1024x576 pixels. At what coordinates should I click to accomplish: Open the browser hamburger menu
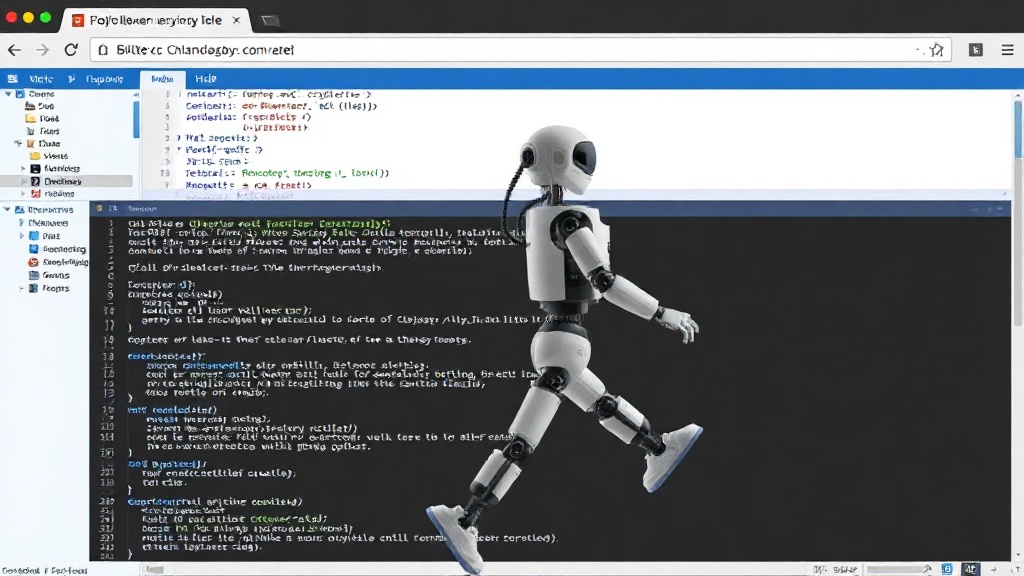pyautogui.click(x=1007, y=50)
